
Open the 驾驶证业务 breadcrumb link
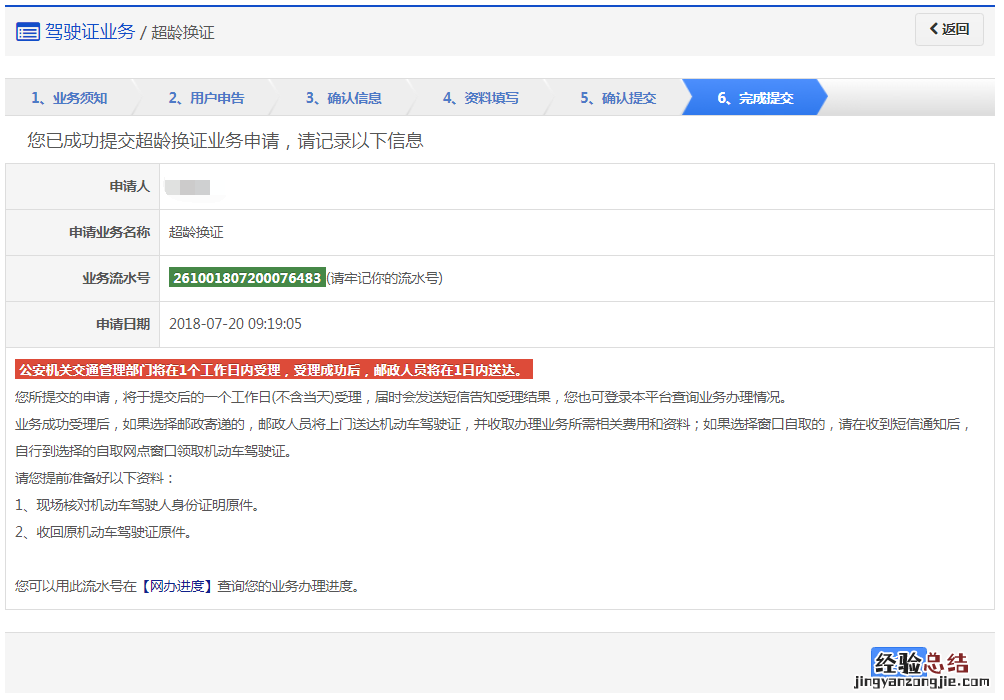[x=90, y=32]
